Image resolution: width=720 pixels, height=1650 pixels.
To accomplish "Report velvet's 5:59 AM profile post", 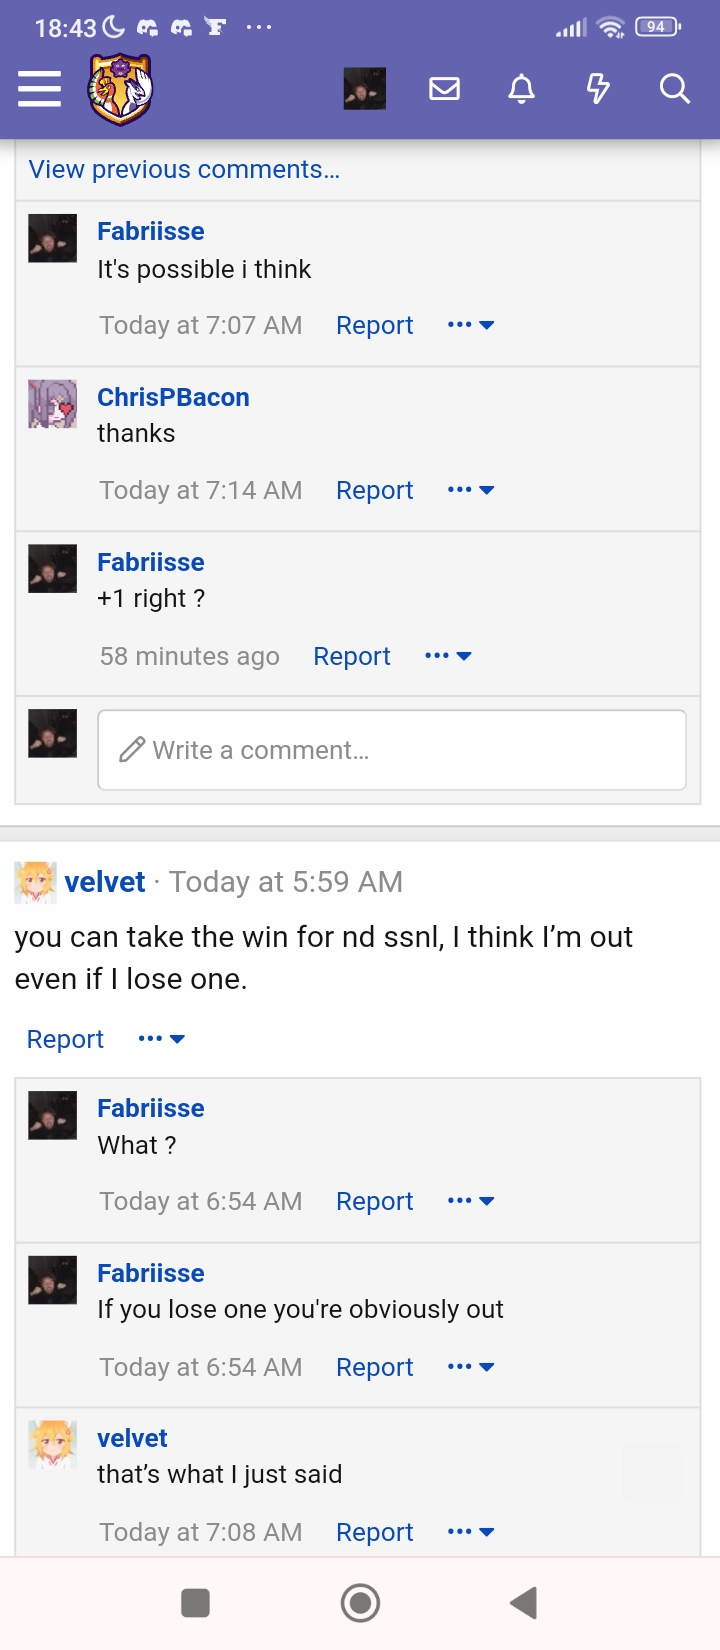I will (x=65, y=1039).
